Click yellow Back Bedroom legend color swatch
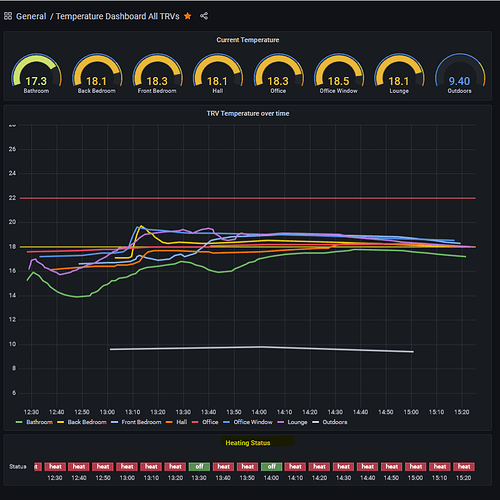Screen dimensions: 500x500 (61, 422)
